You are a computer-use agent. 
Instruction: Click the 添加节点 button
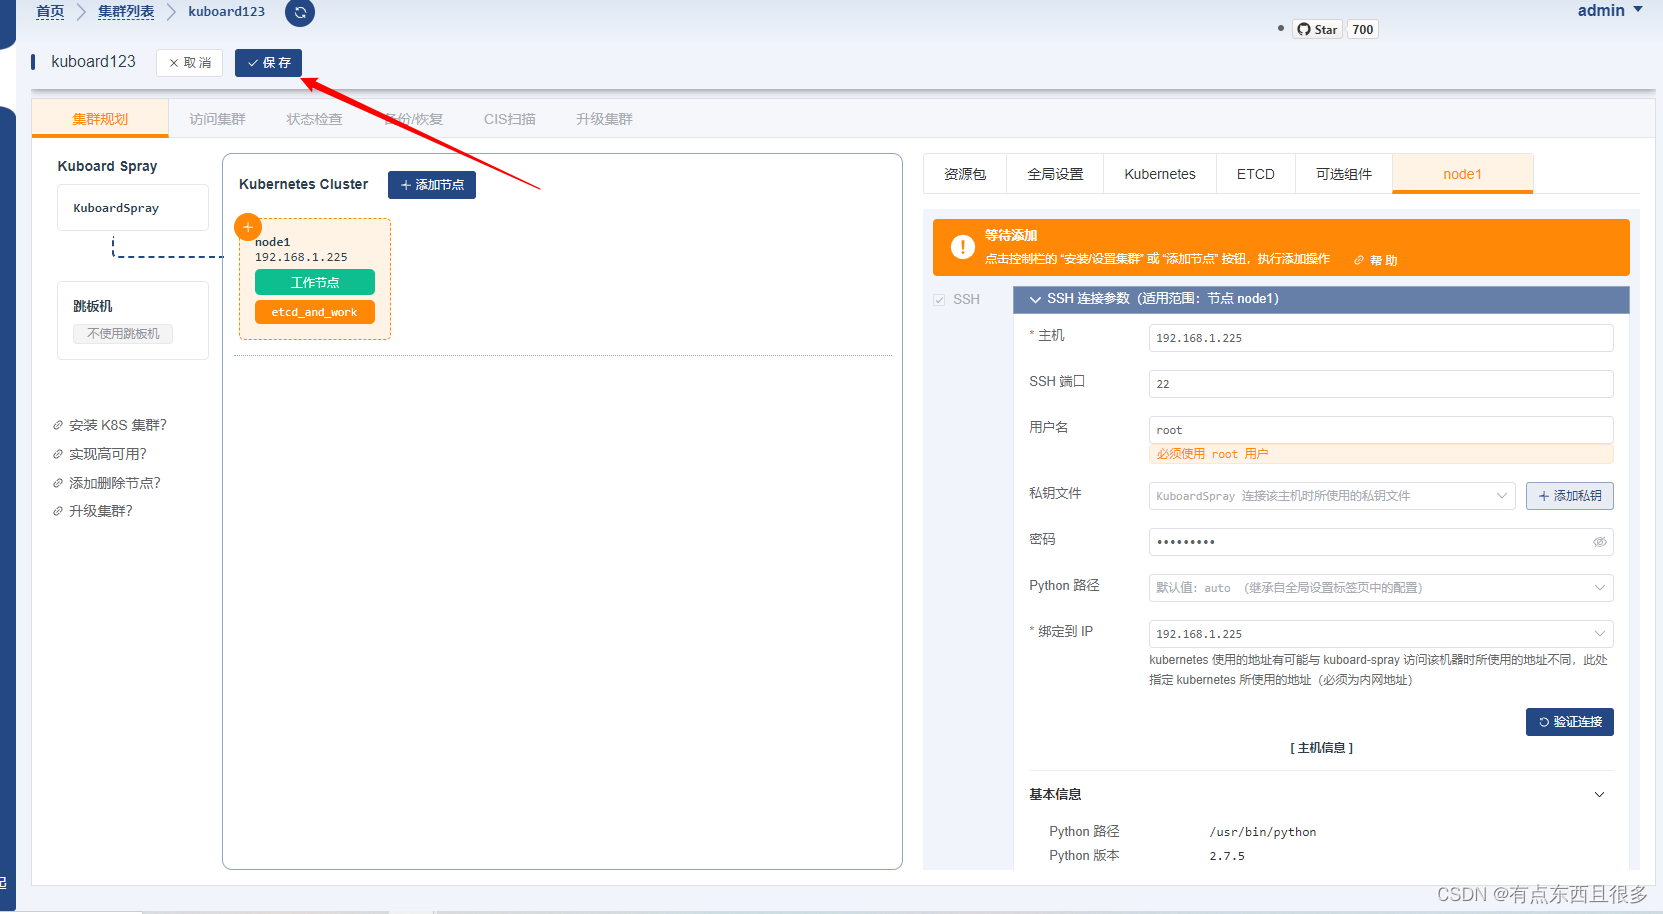[432, 185]
